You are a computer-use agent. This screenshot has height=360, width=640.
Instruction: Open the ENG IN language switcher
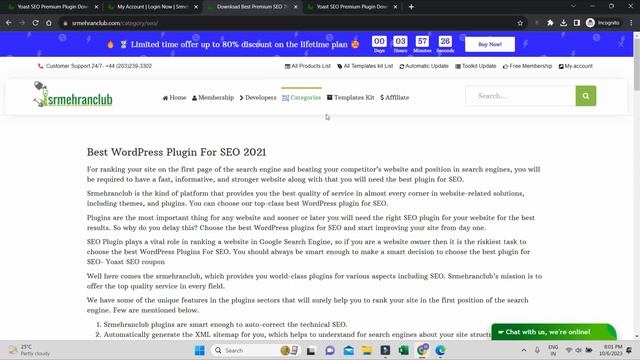pyautogui.click(x=553, y=350)
